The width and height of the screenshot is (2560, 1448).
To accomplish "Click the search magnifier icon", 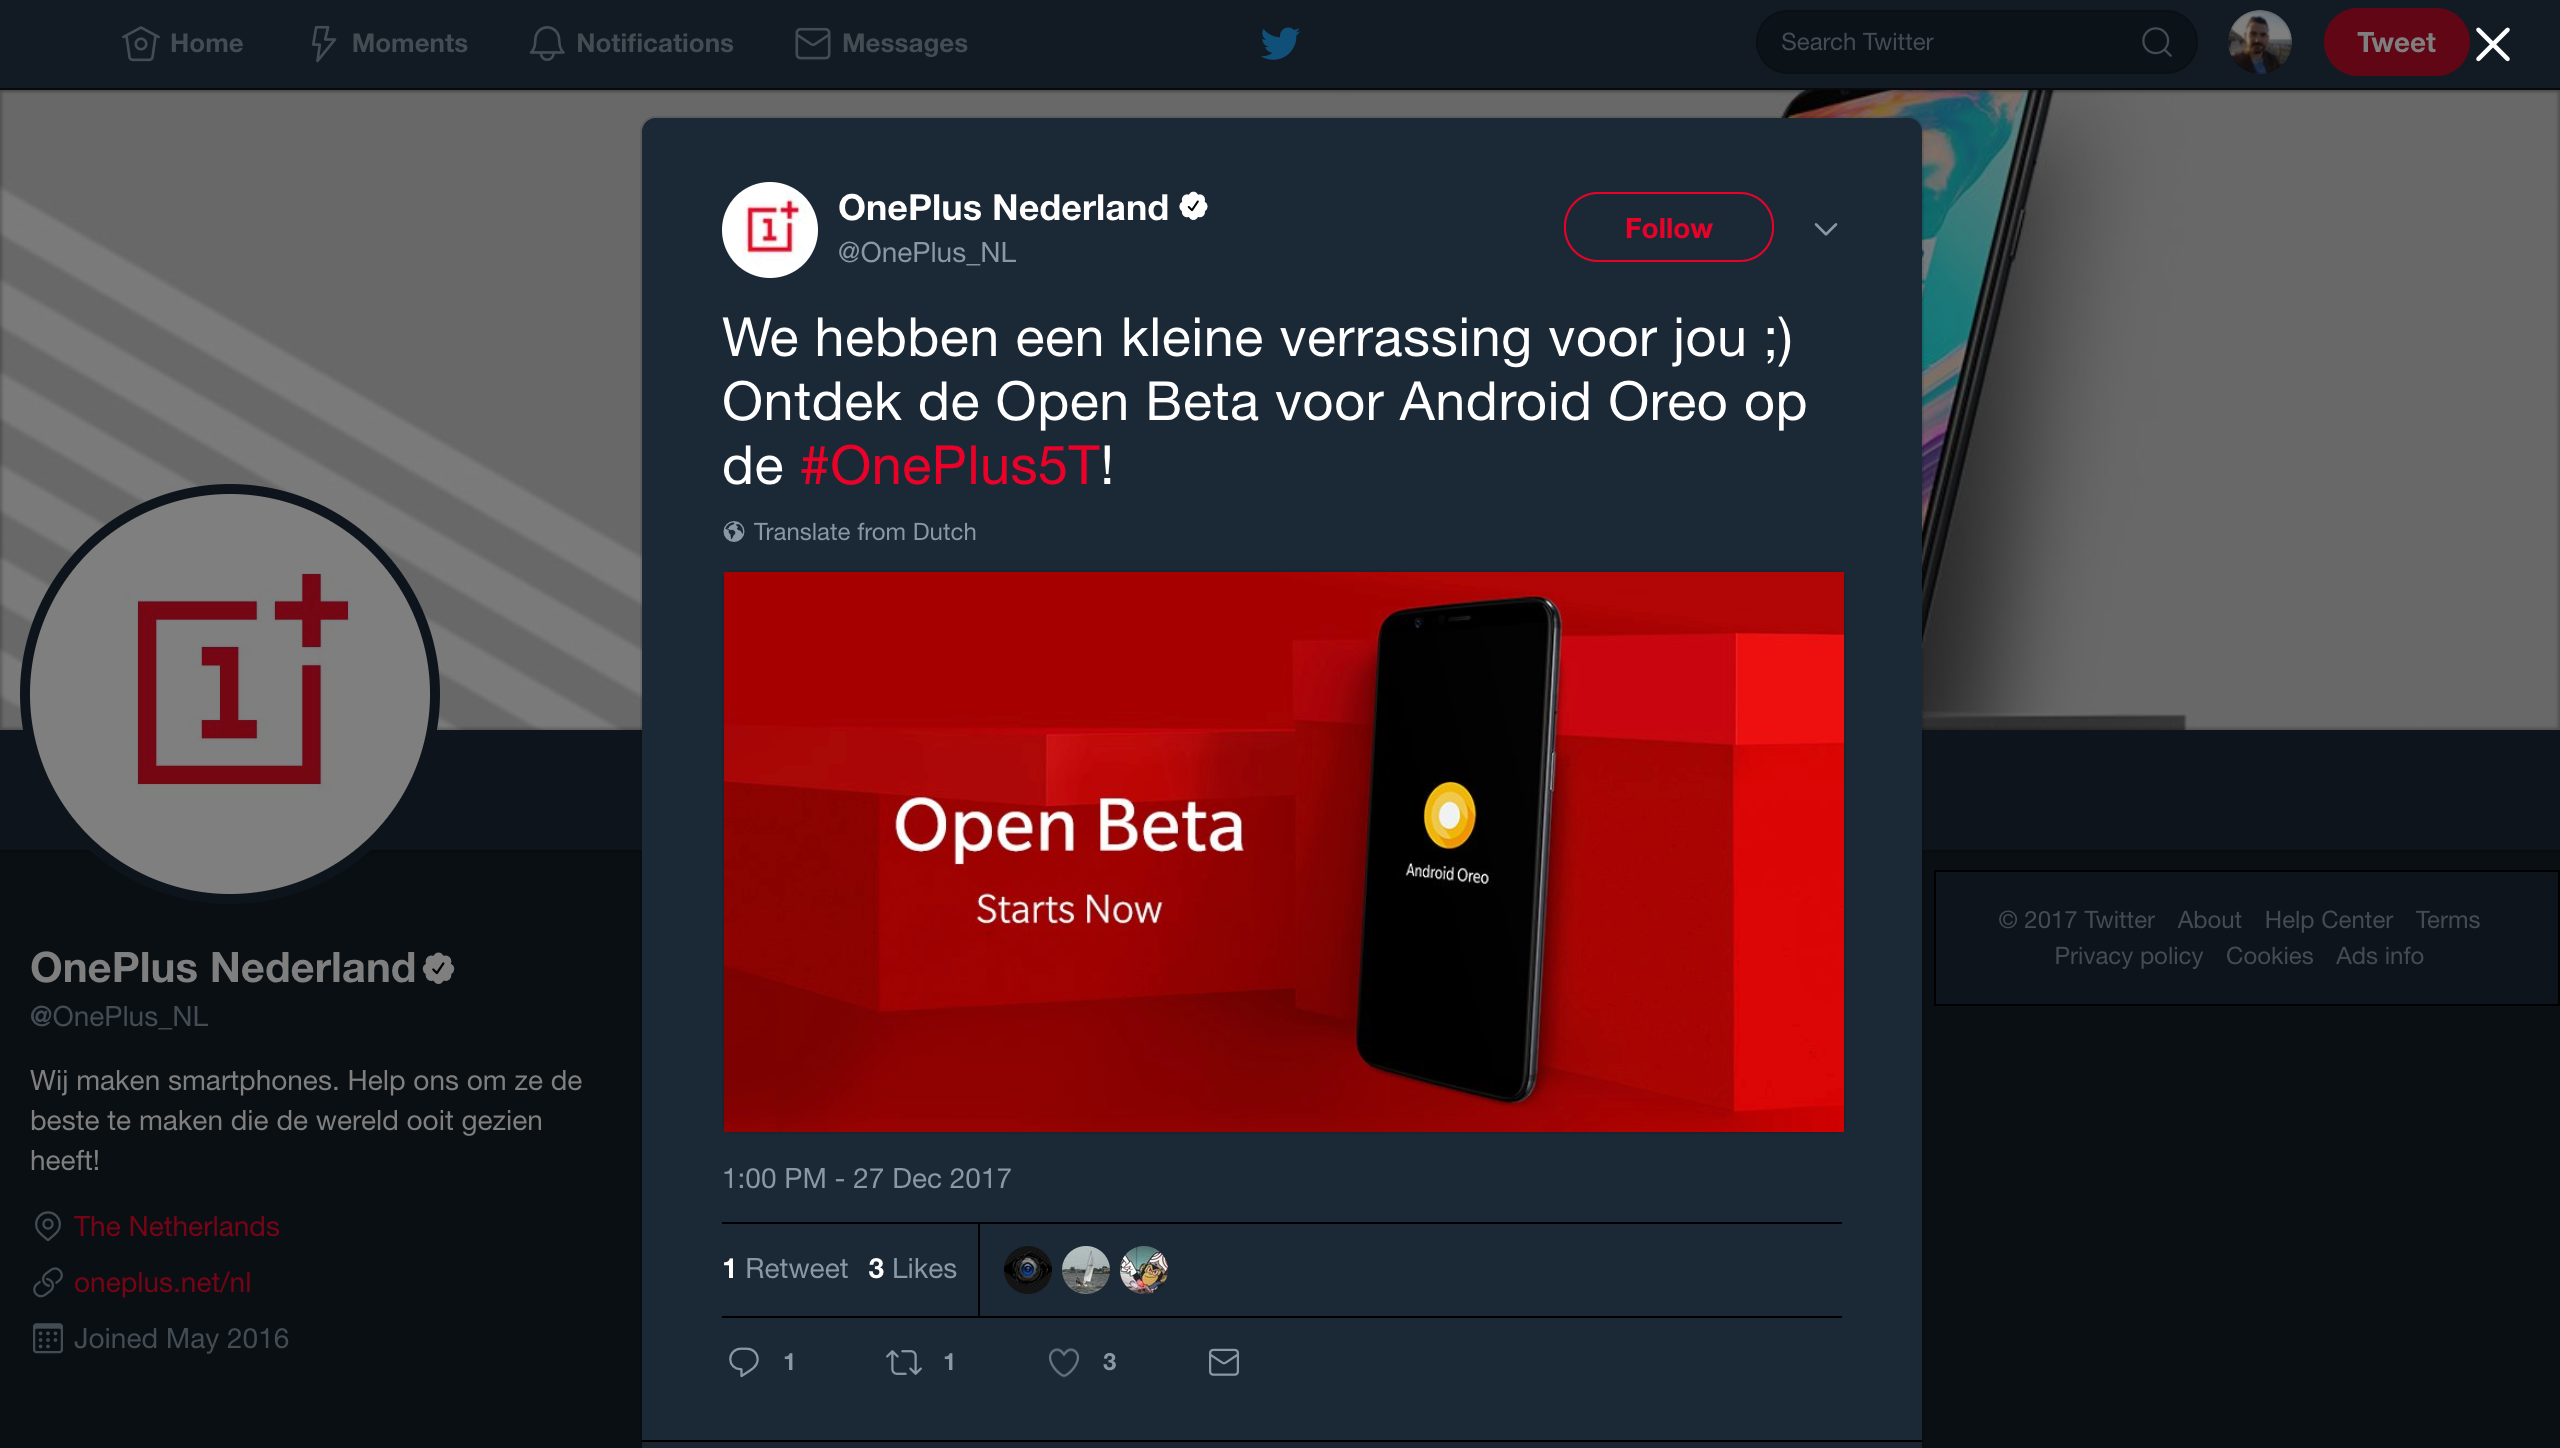I will (2157, 42).
